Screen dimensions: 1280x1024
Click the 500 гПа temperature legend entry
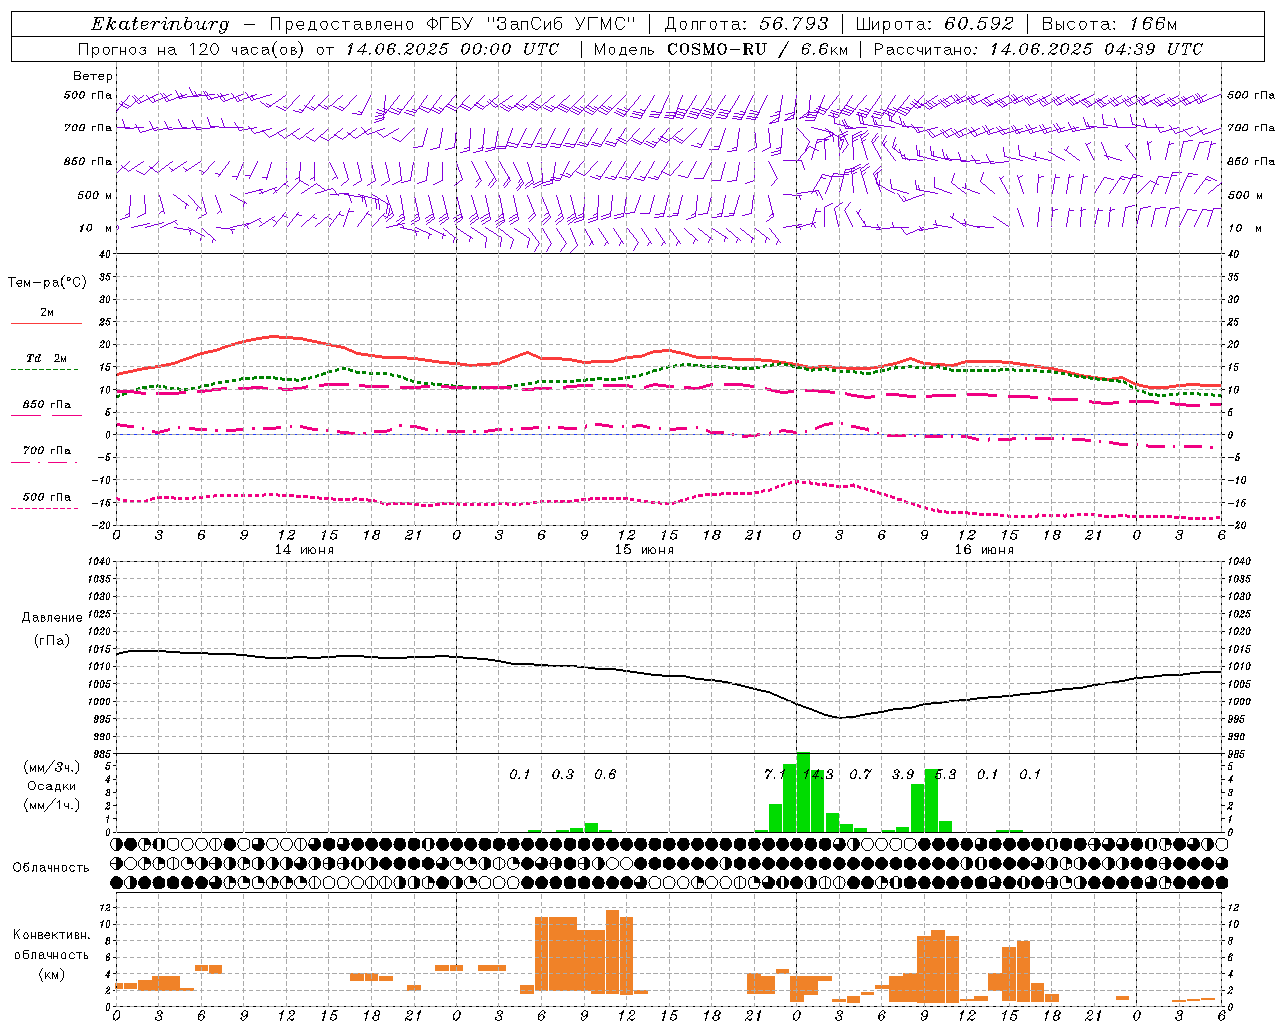(47, 497)
